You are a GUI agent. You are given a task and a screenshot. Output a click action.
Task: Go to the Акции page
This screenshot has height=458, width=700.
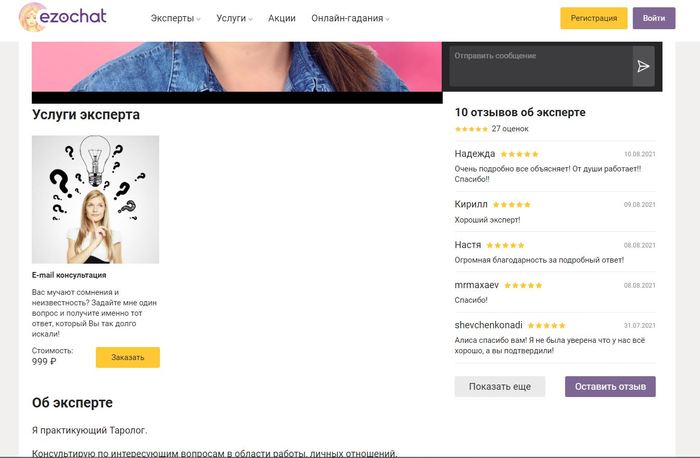281,19
